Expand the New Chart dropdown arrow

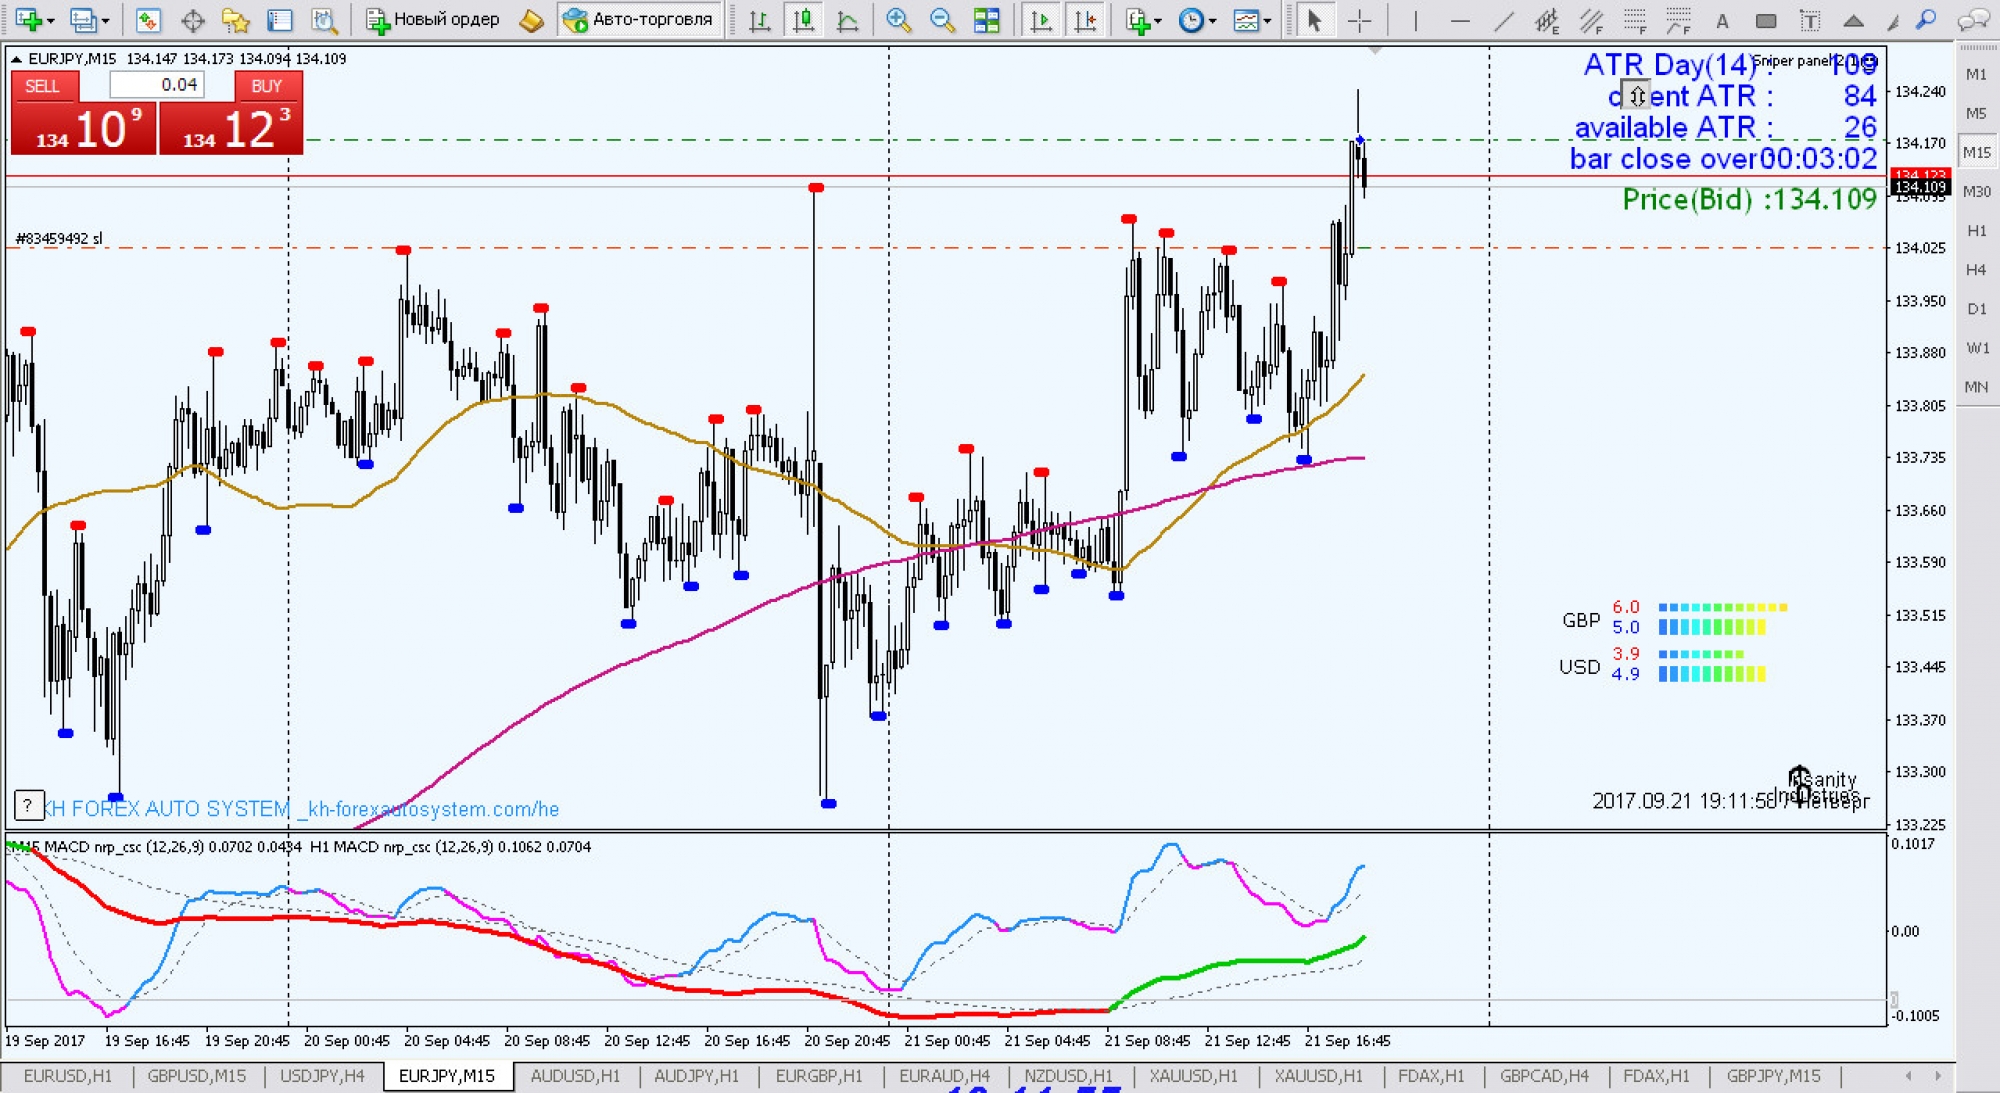50,20
